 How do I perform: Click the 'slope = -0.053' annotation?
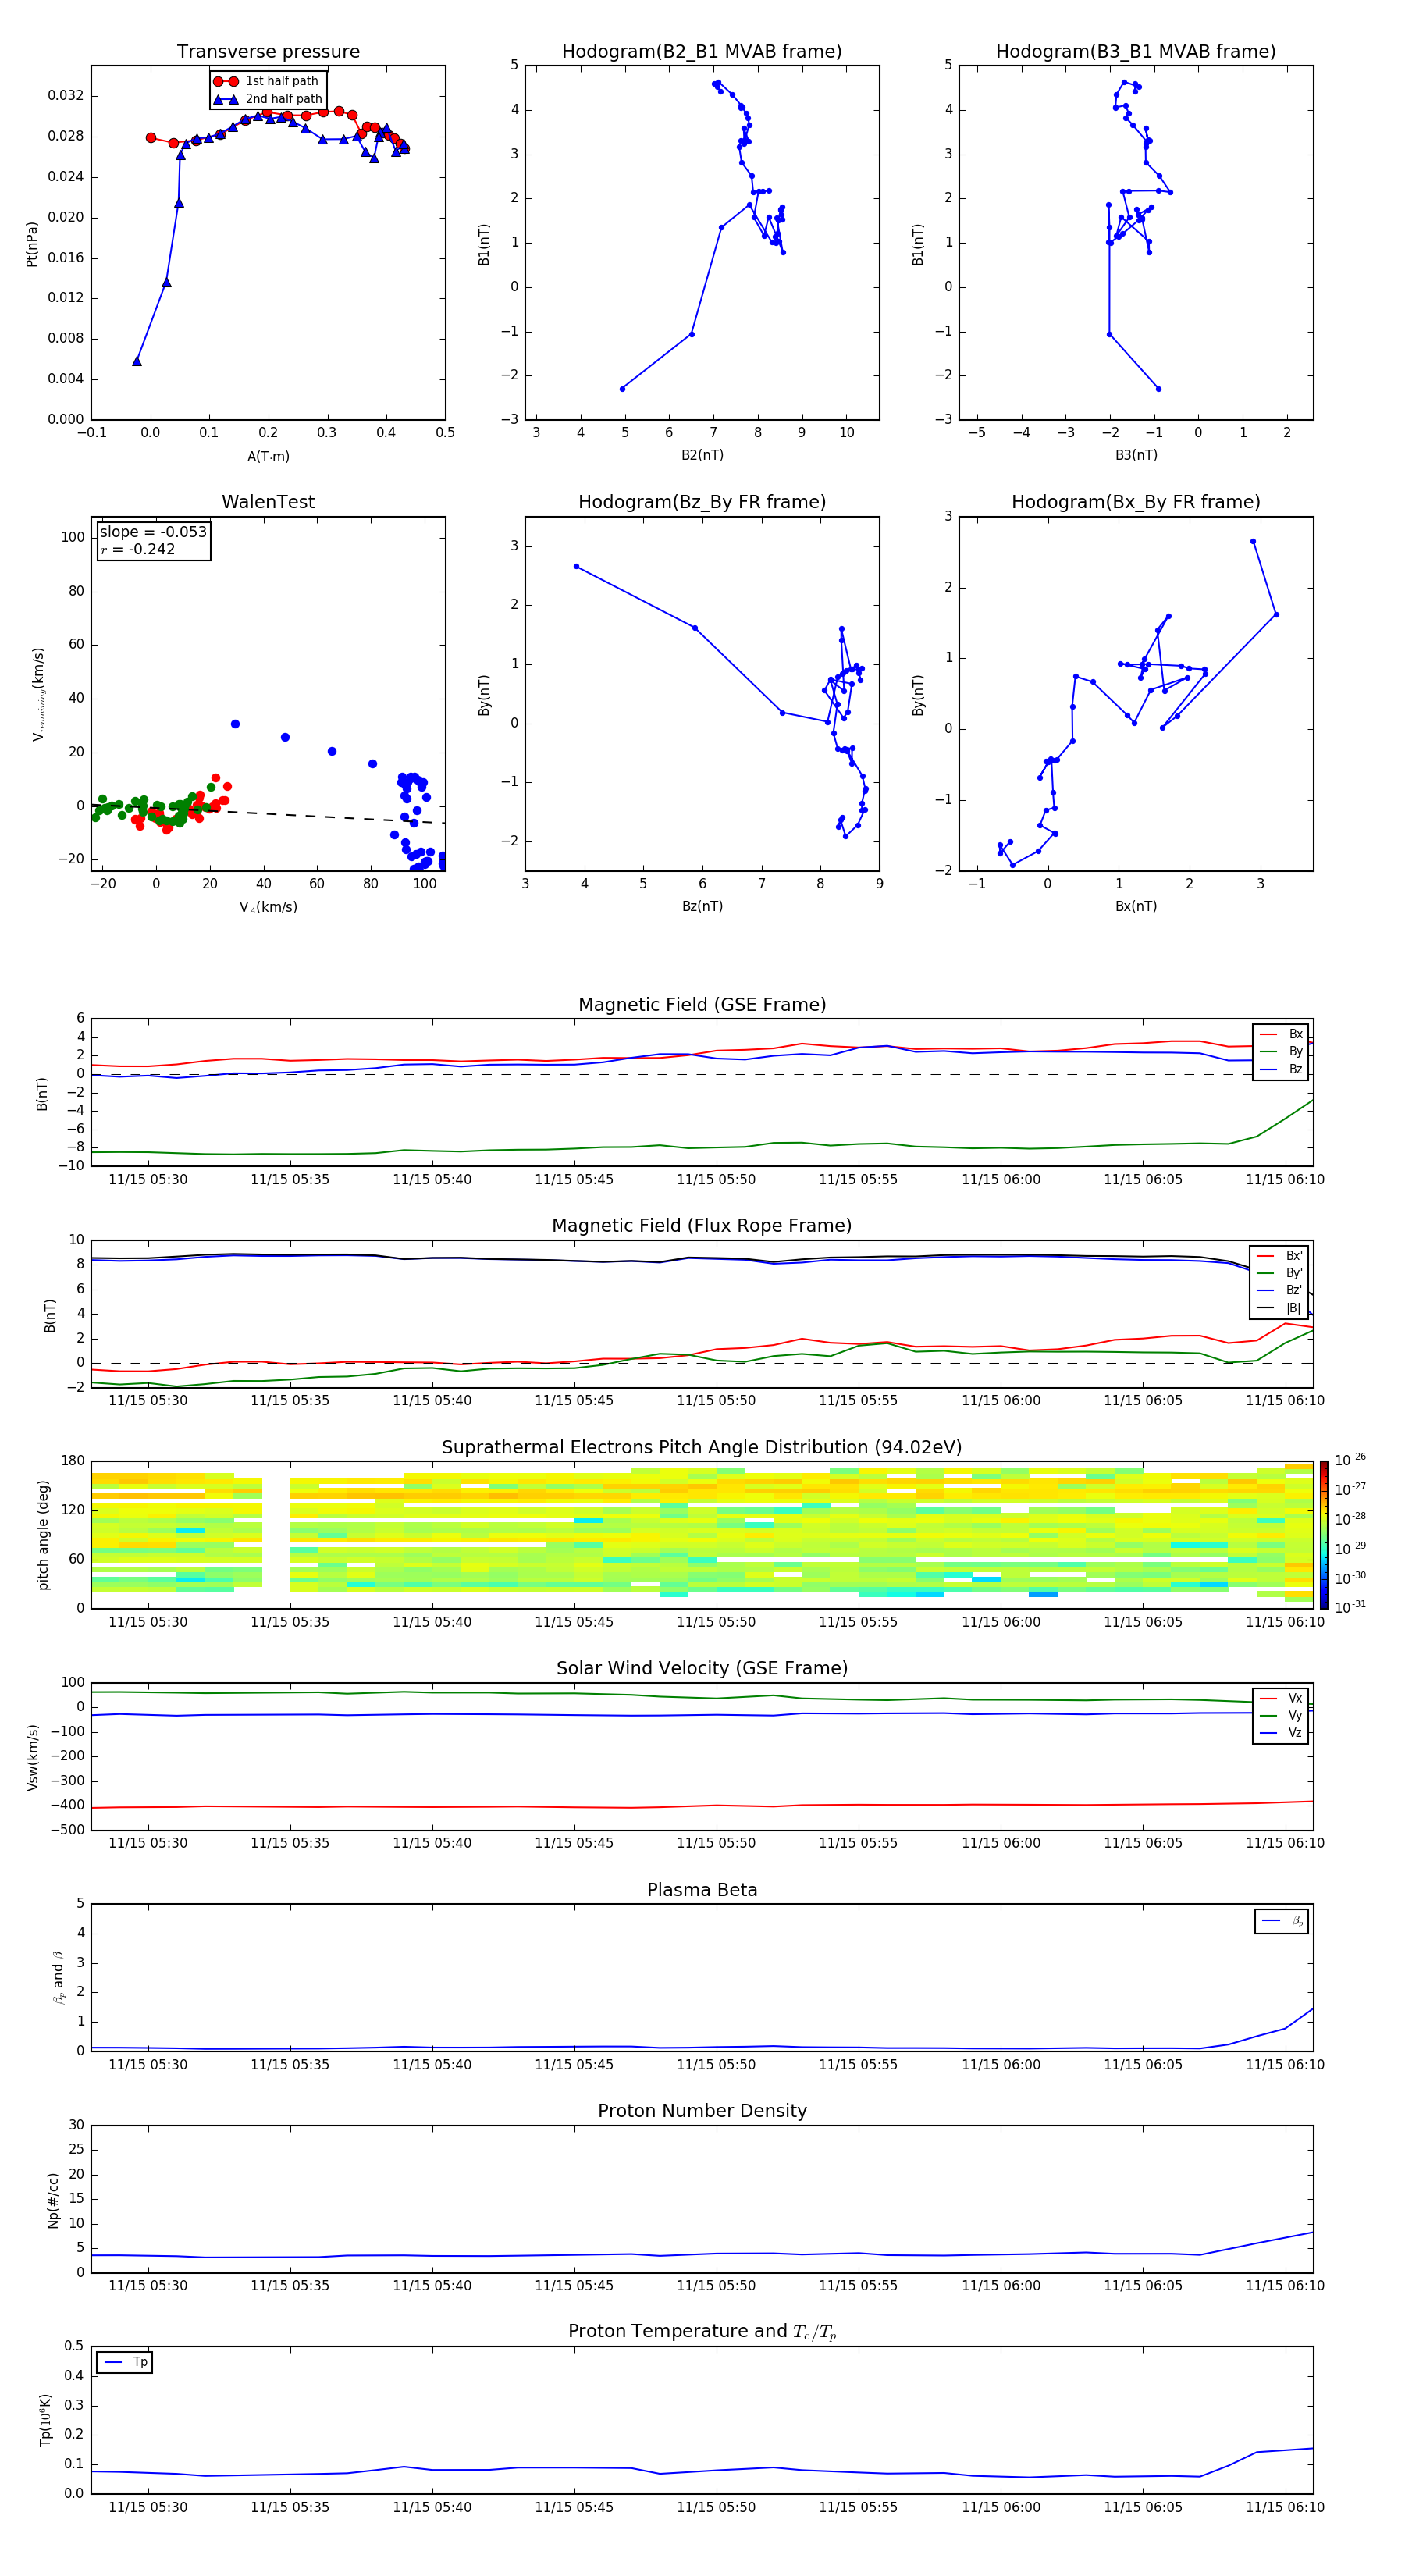(153, 532)
